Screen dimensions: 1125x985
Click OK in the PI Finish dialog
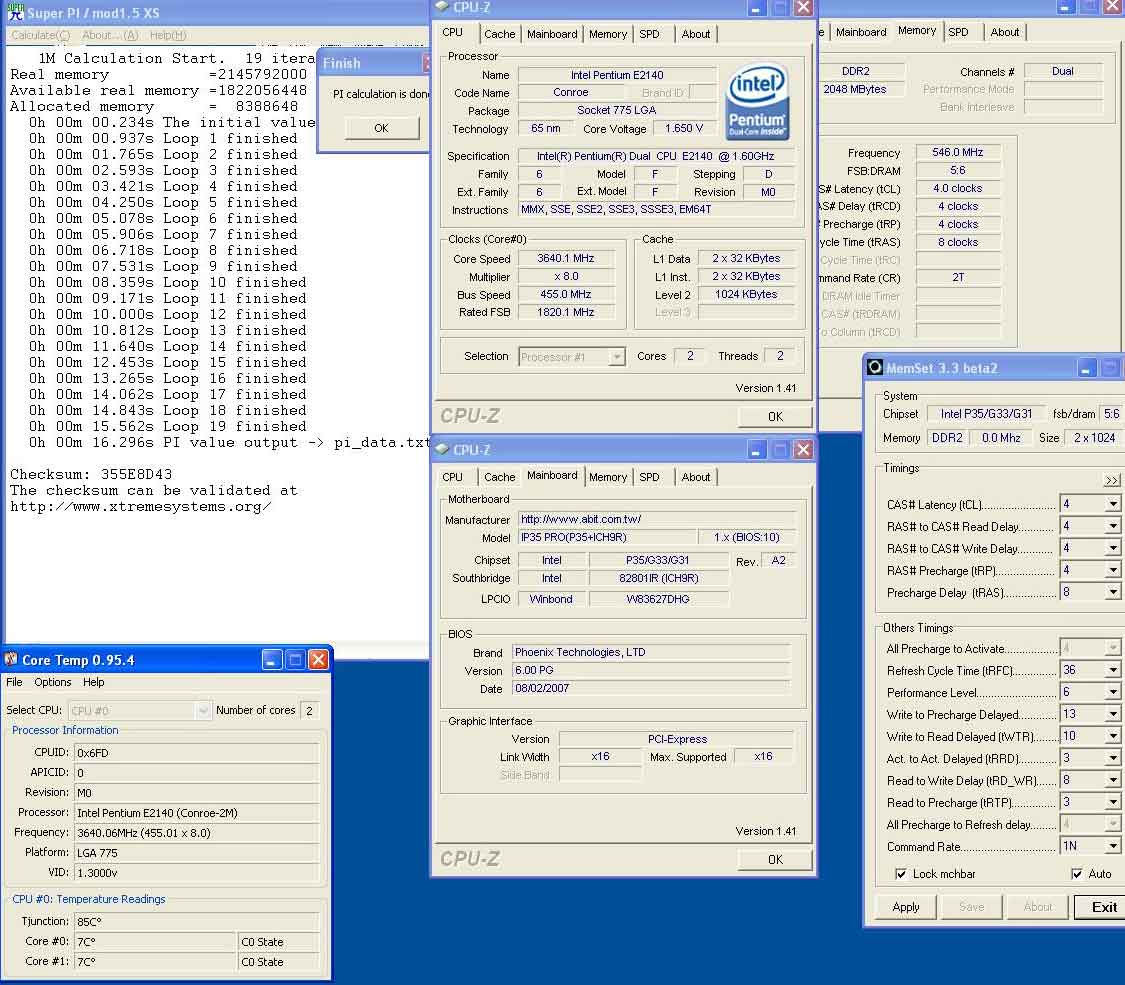(x=381, y=128)
